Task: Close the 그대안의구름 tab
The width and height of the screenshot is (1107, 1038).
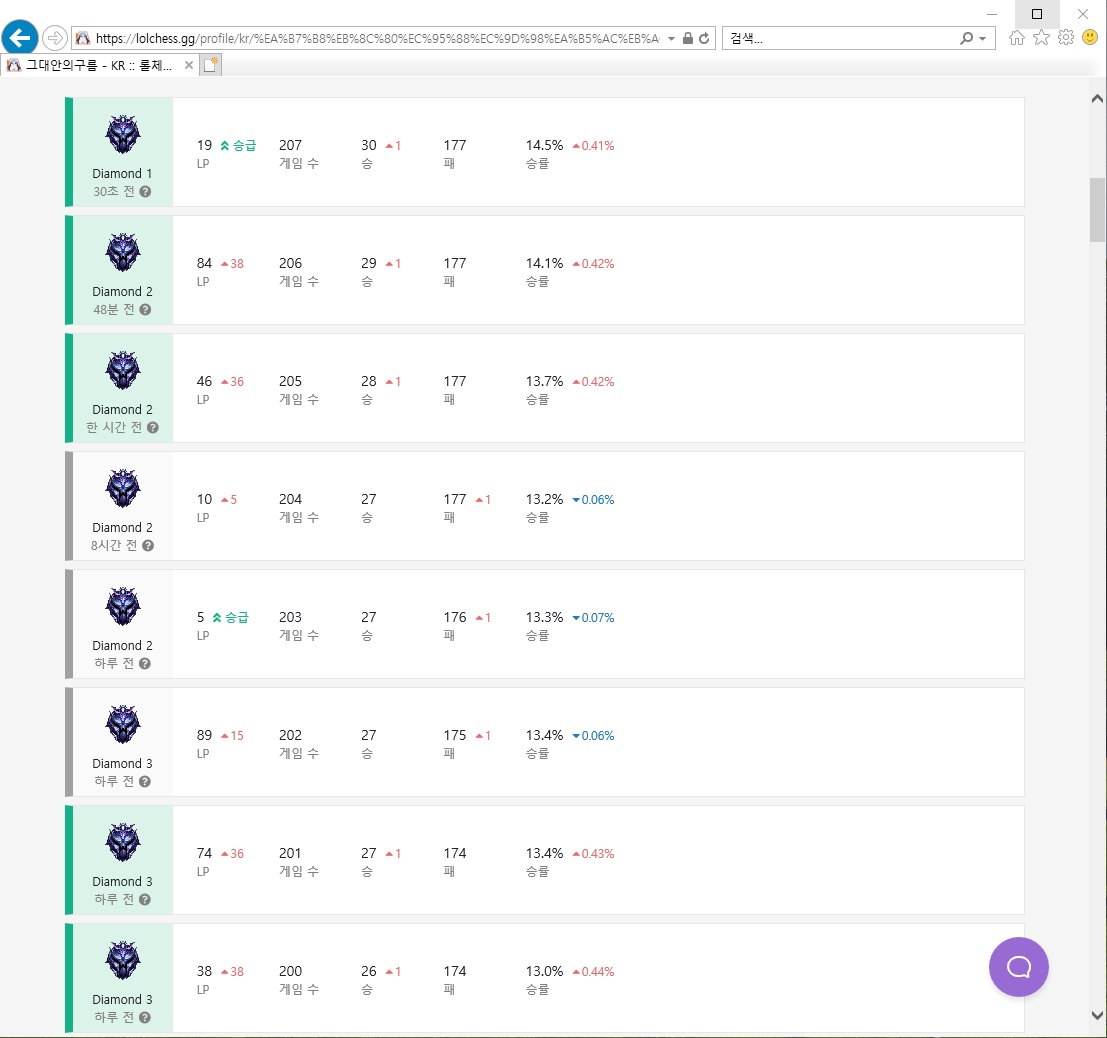Action: (x=188, y=65)
